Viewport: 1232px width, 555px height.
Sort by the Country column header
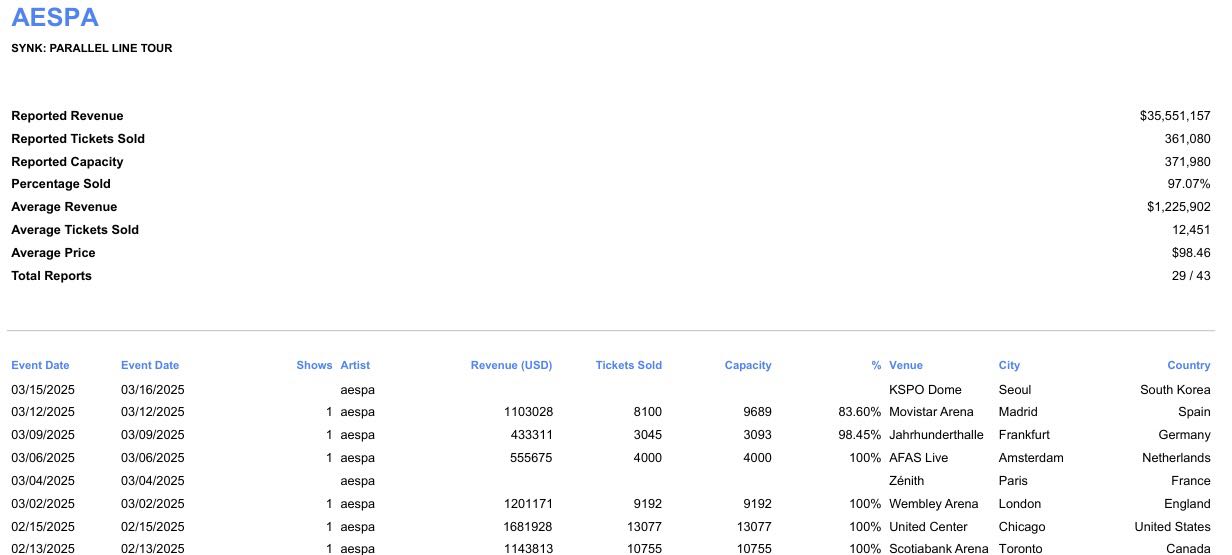coord(1189,365)
